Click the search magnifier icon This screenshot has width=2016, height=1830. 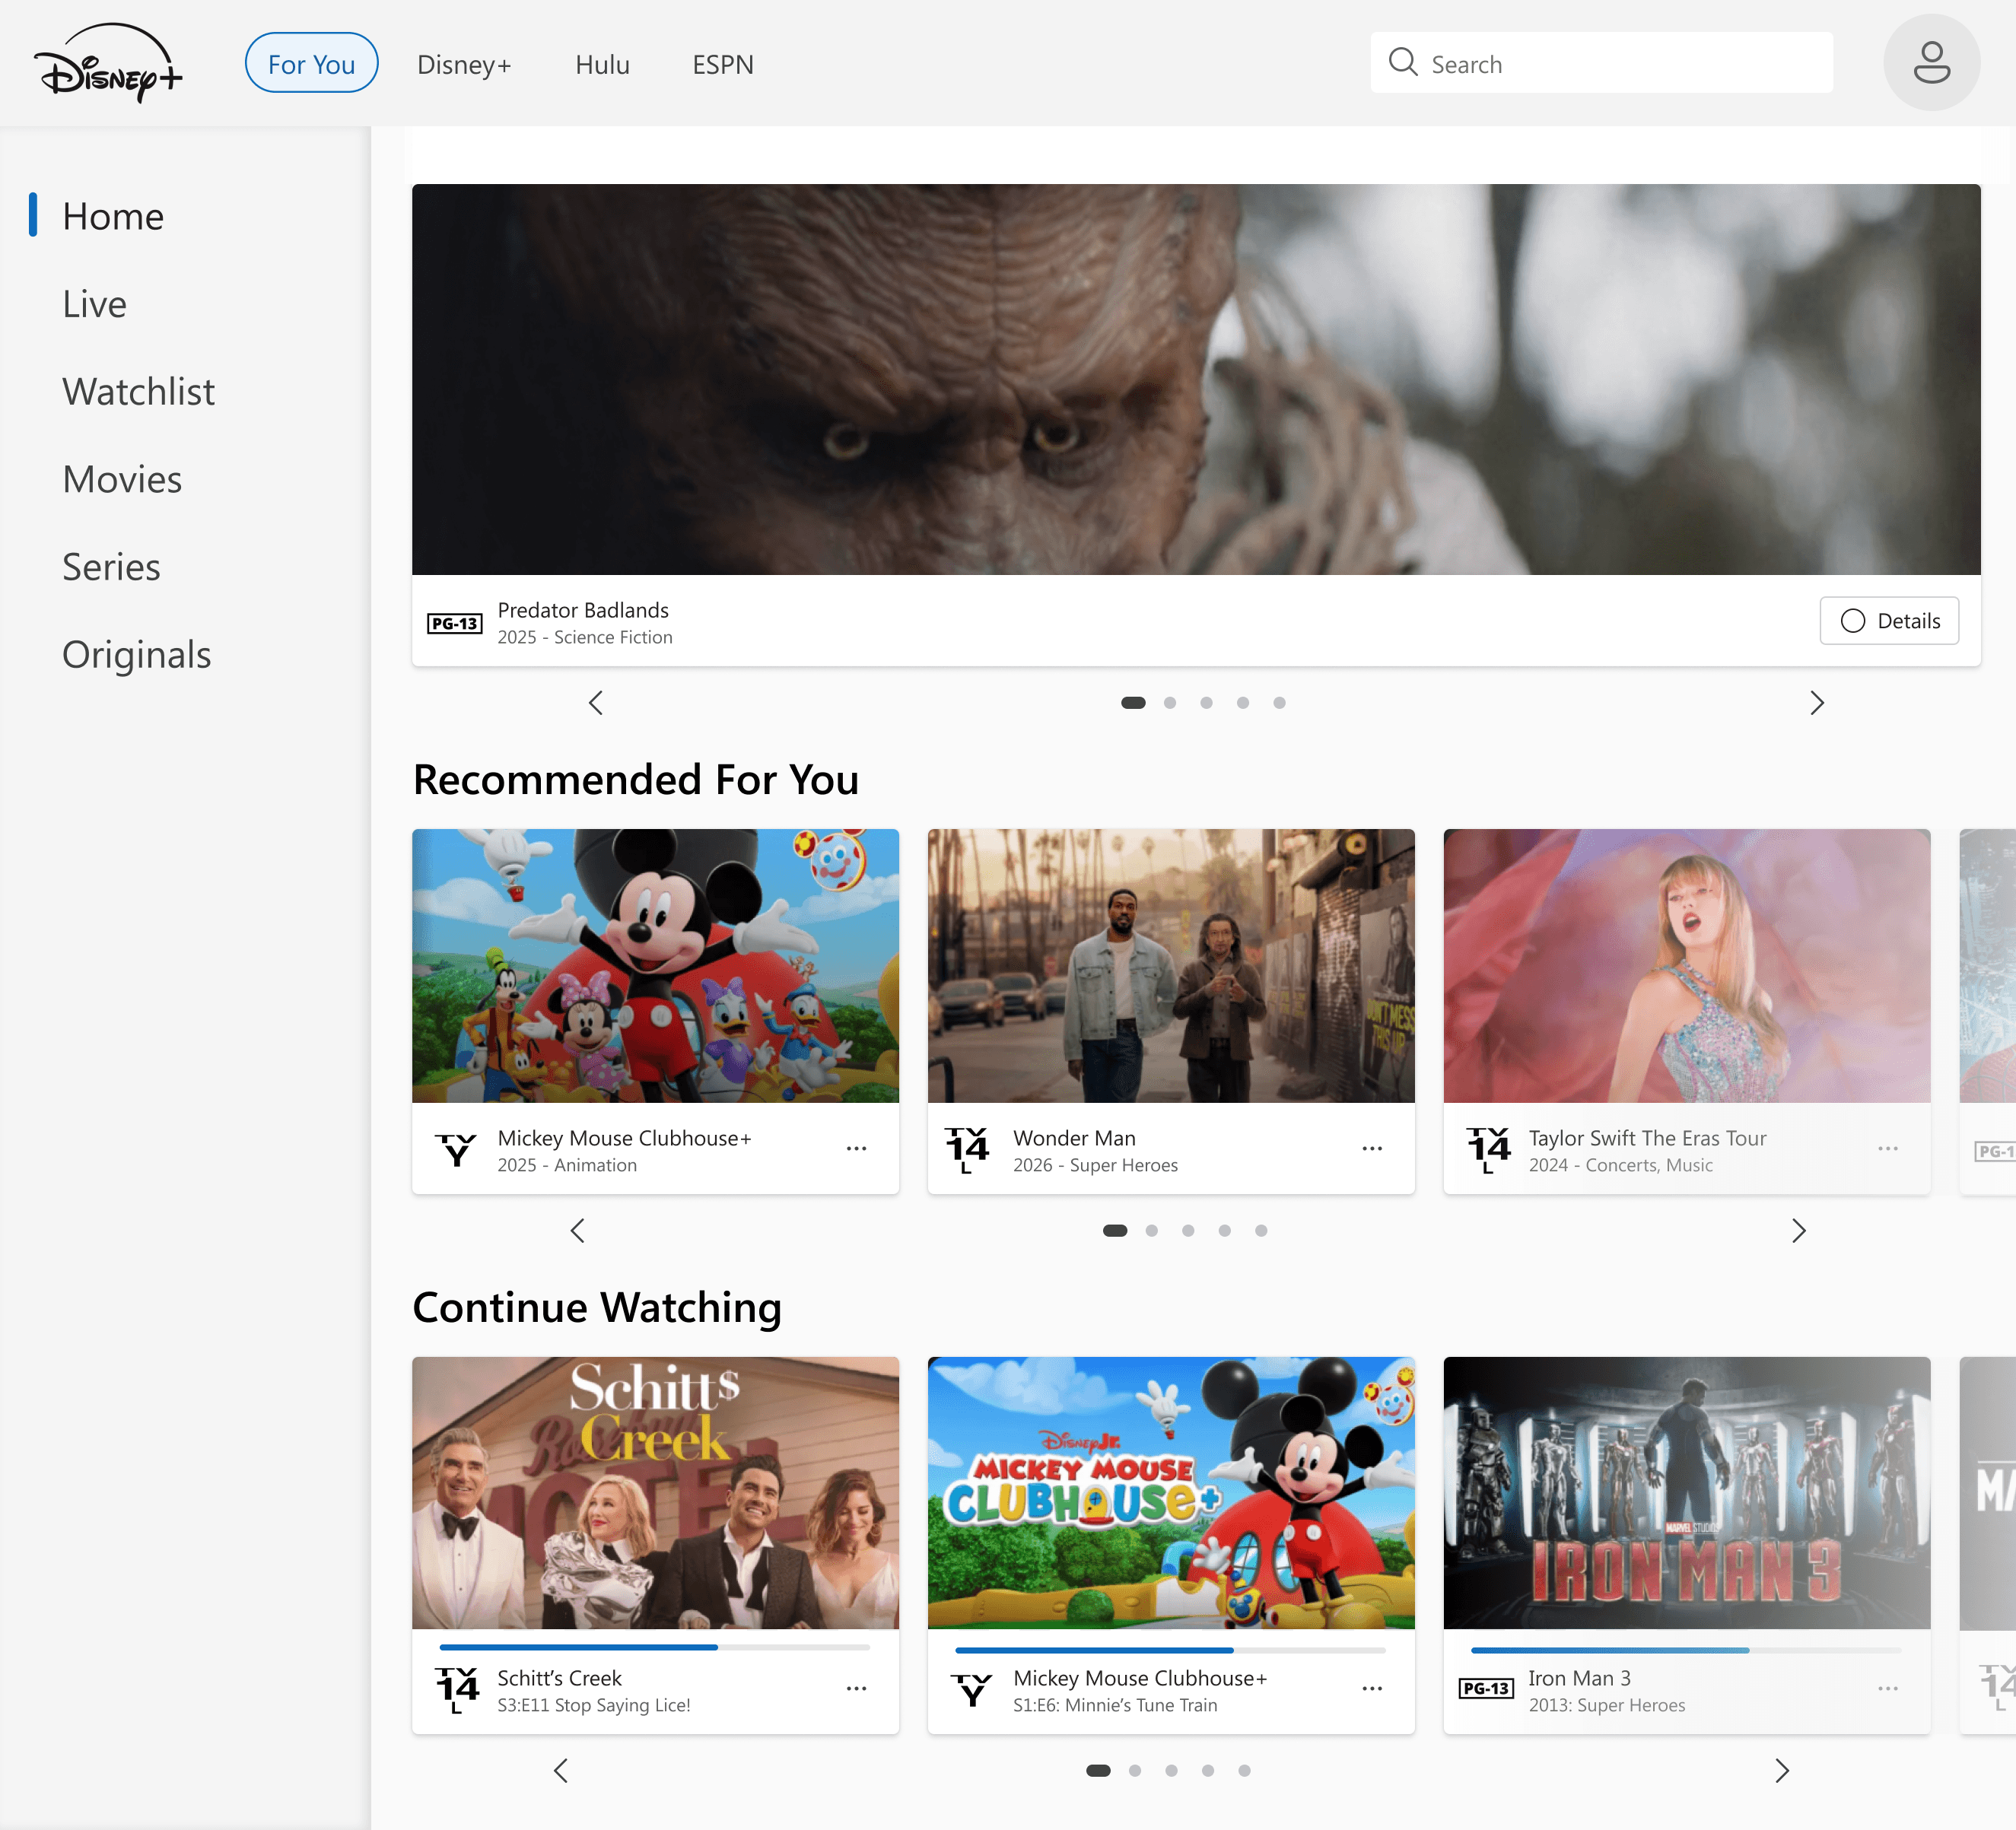(1403, 63)
